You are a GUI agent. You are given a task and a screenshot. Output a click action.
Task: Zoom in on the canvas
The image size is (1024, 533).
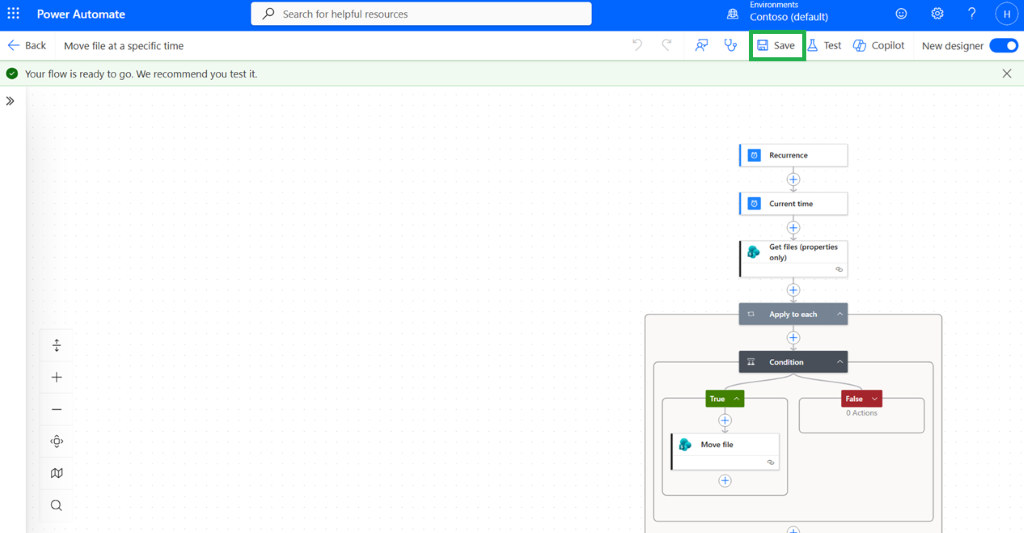57,378
